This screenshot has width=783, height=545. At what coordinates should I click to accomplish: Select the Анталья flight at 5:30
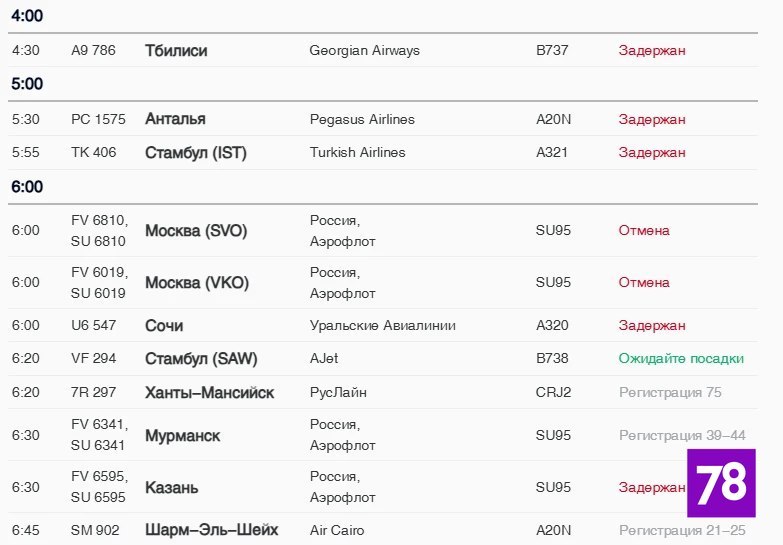[x=175, y=119]
